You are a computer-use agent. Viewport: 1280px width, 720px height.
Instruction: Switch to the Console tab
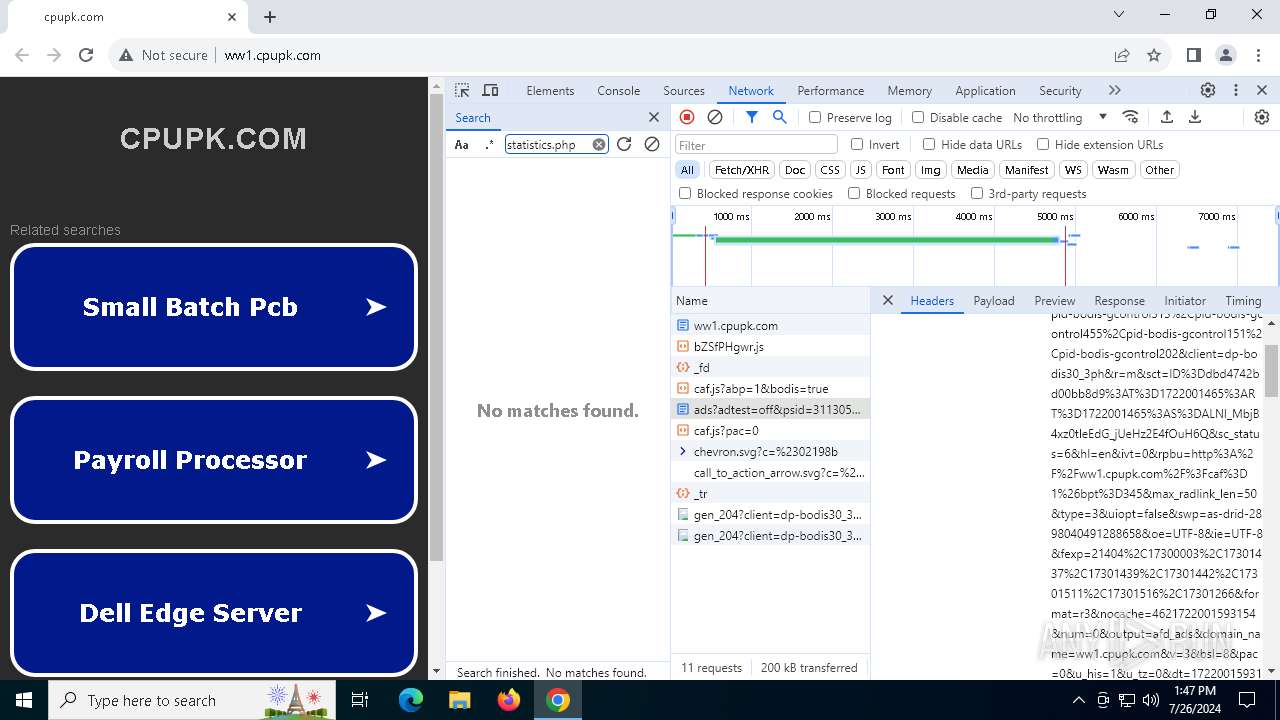click(618, 90)
